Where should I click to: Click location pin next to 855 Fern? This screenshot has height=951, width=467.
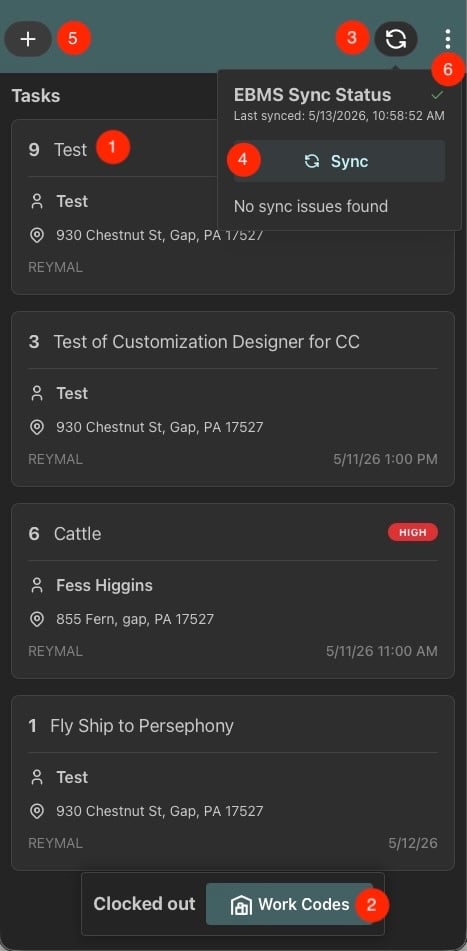37,619
